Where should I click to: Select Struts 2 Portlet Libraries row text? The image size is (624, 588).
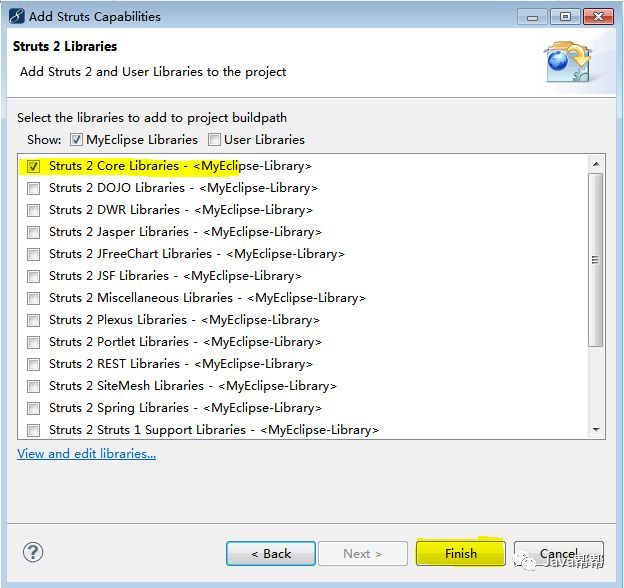tap(185, 342)
